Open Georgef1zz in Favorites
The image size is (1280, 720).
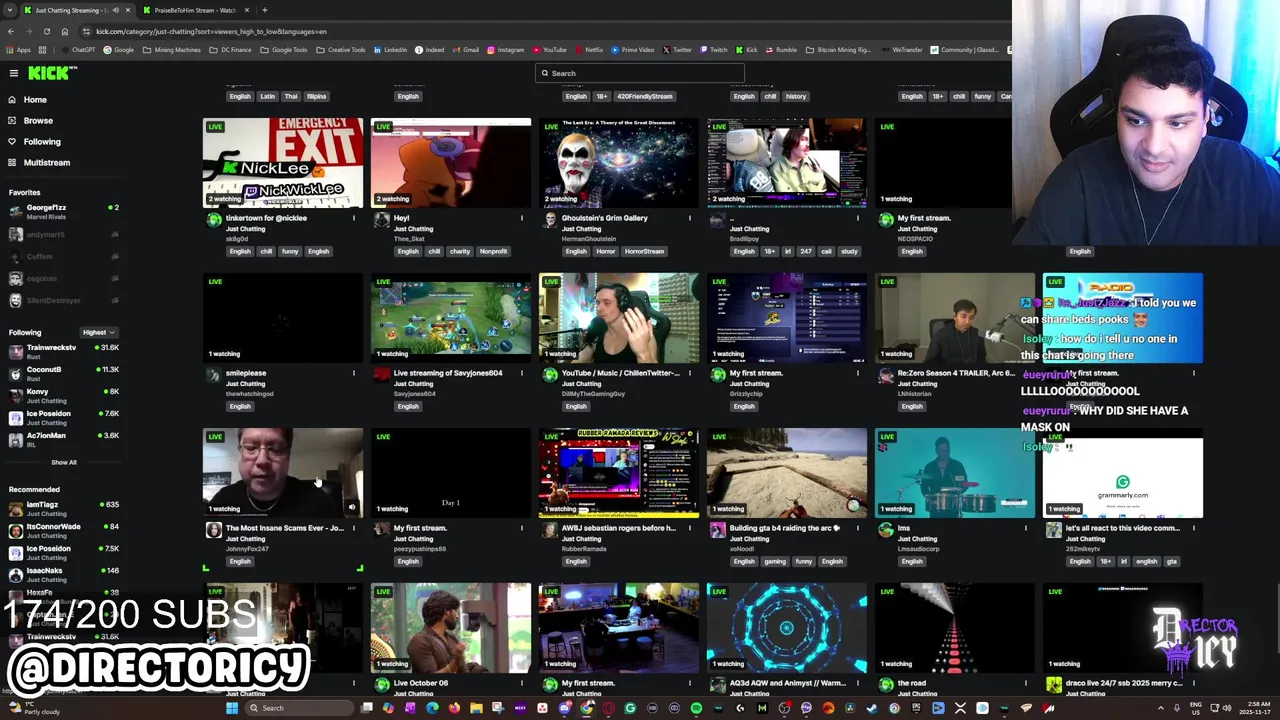62,212
